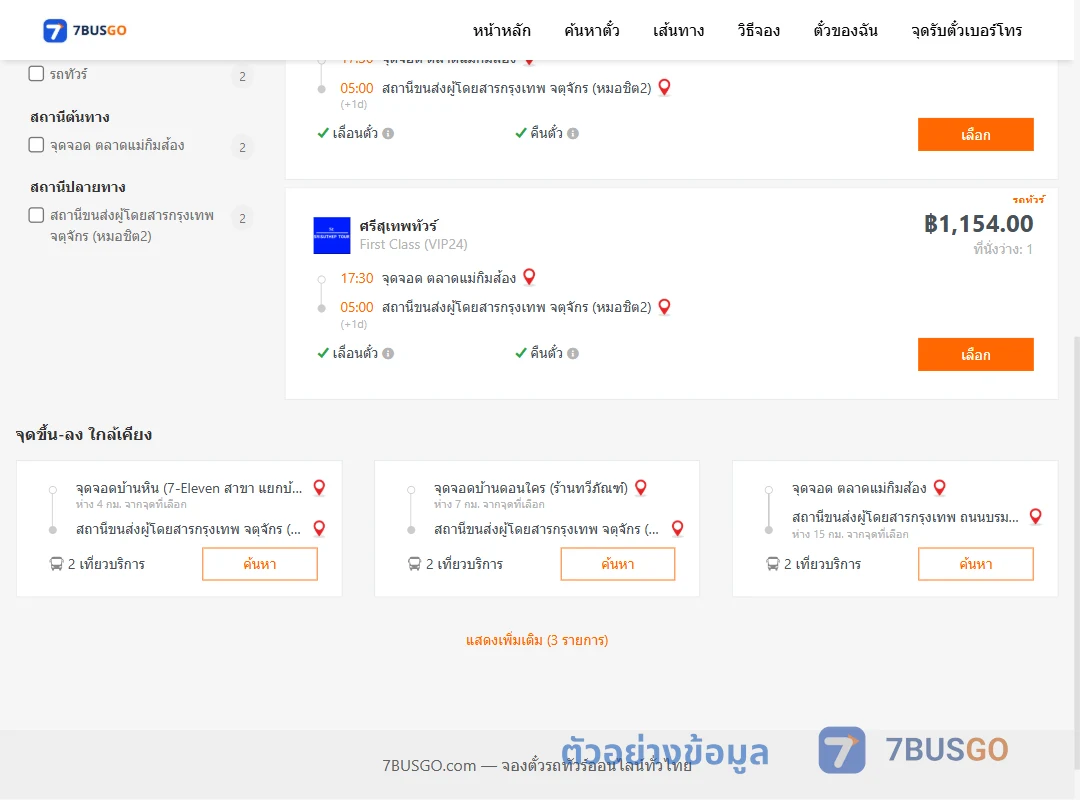Tick จุดจอด ตลาดแม่กิมส้อง origin checkbox
This screenshot has width=1080, height=800.
(37, 145)
